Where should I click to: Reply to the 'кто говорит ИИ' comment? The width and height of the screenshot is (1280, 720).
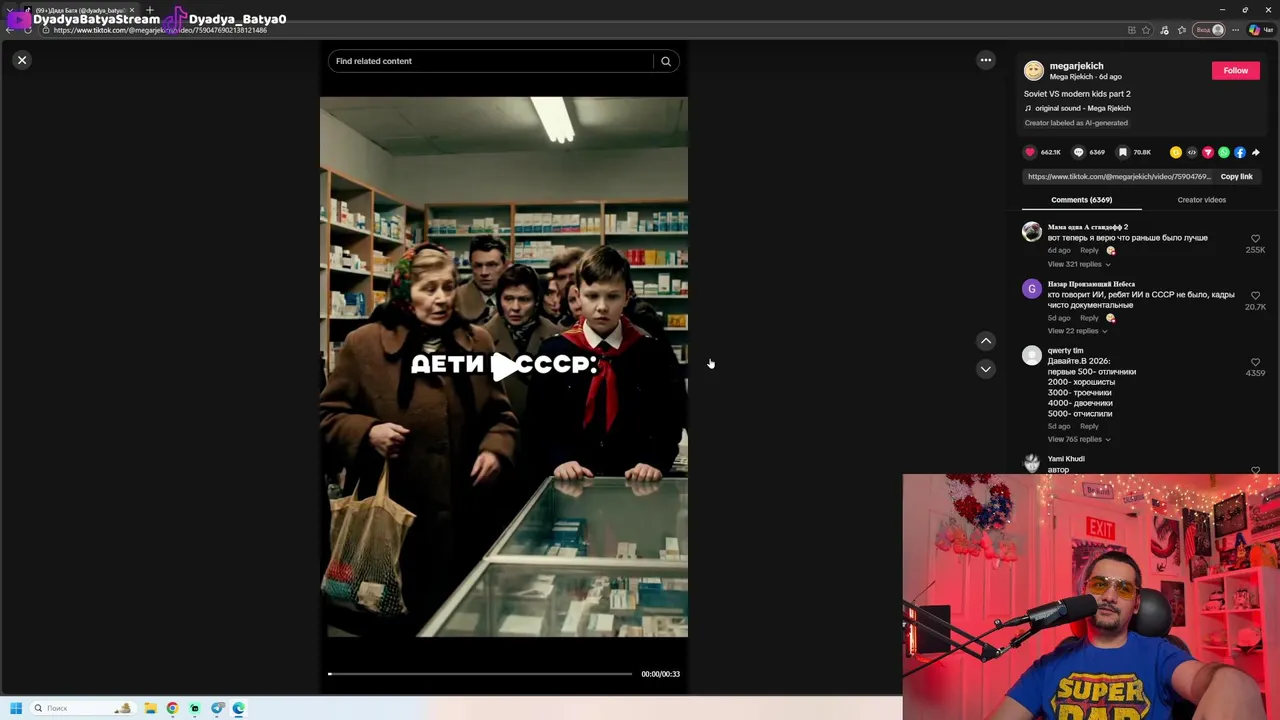click(1089, 318)
